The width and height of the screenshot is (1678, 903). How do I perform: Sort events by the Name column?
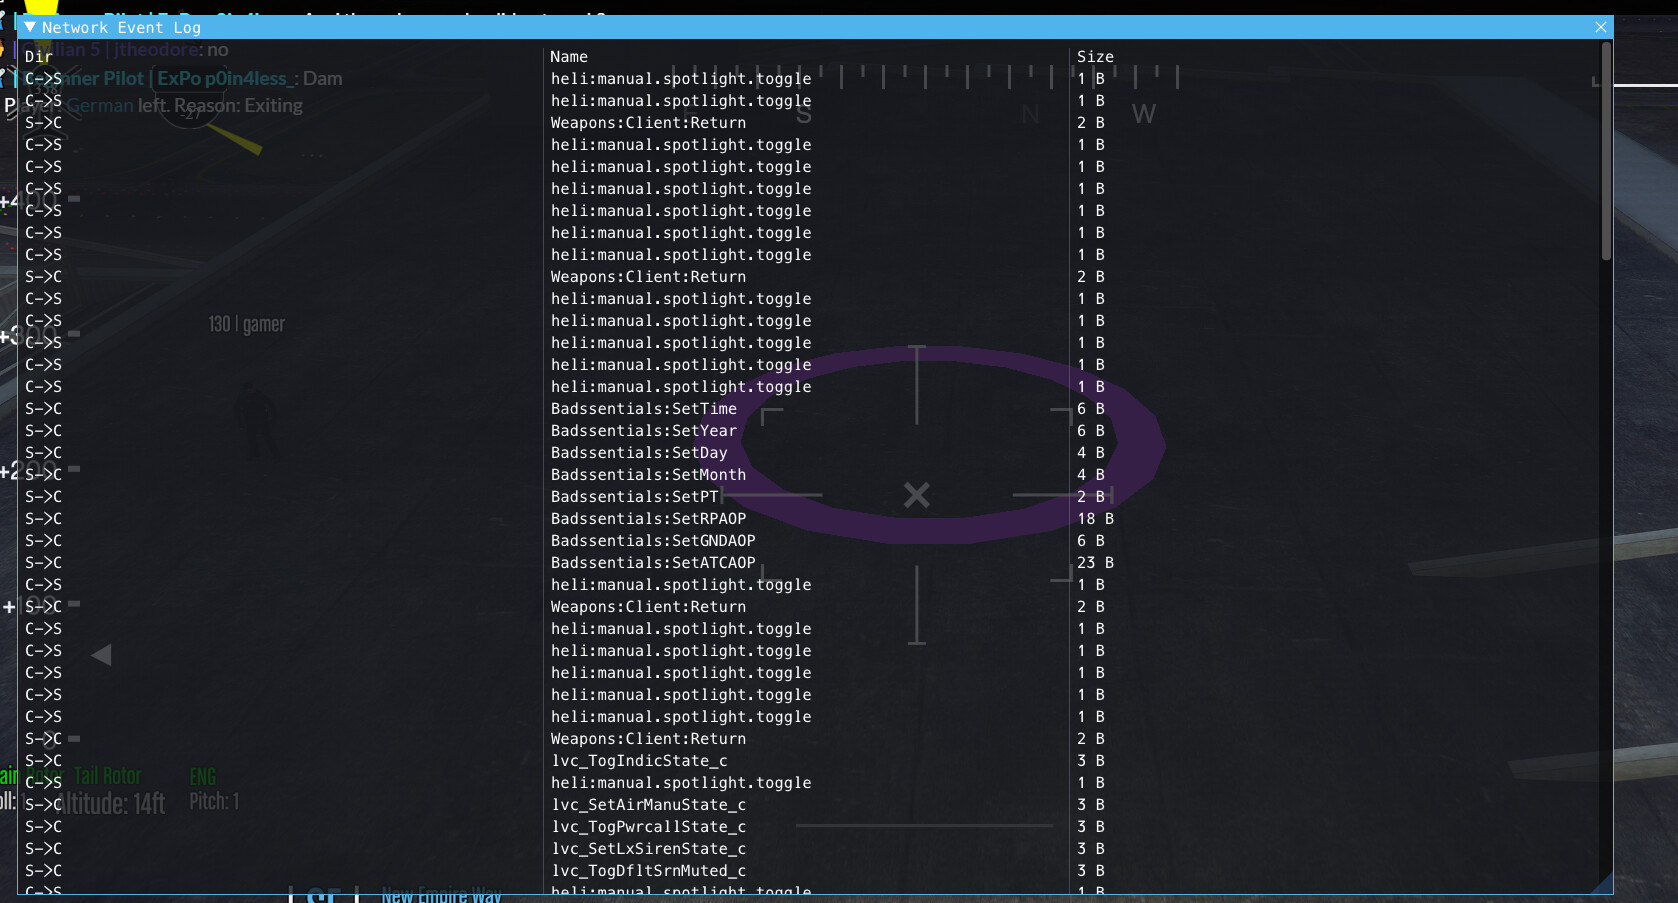(x=568, y=56)
